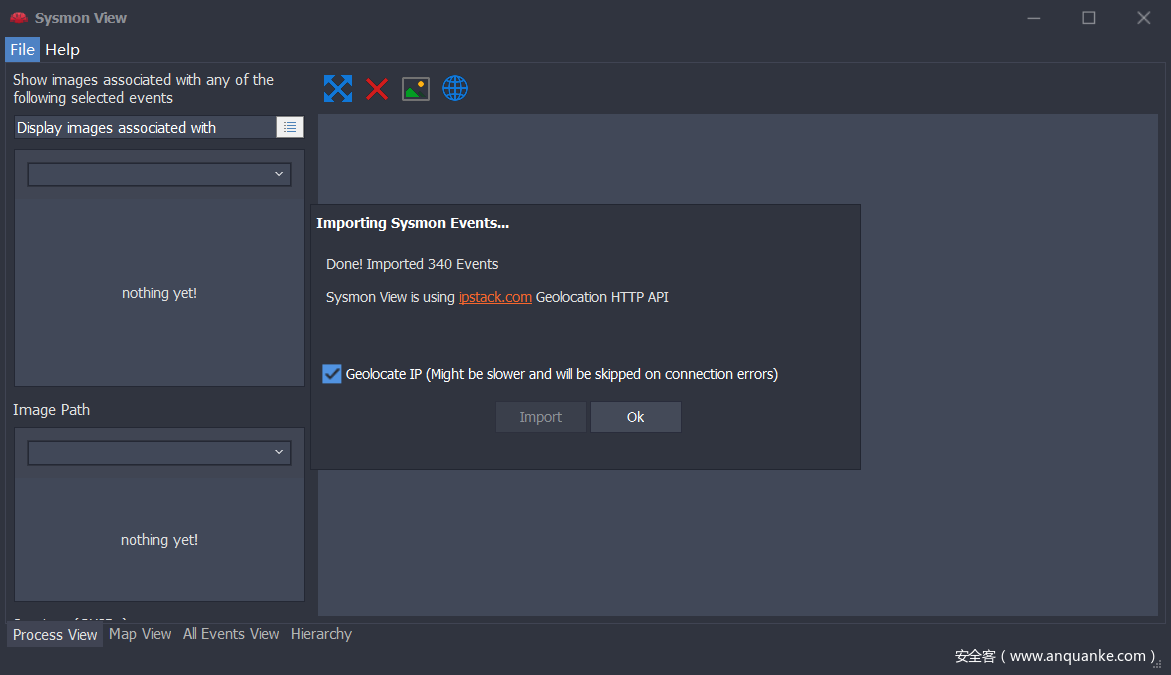Click the Display images associated with field
The image size is (1171, 675).
coord(145,127)
